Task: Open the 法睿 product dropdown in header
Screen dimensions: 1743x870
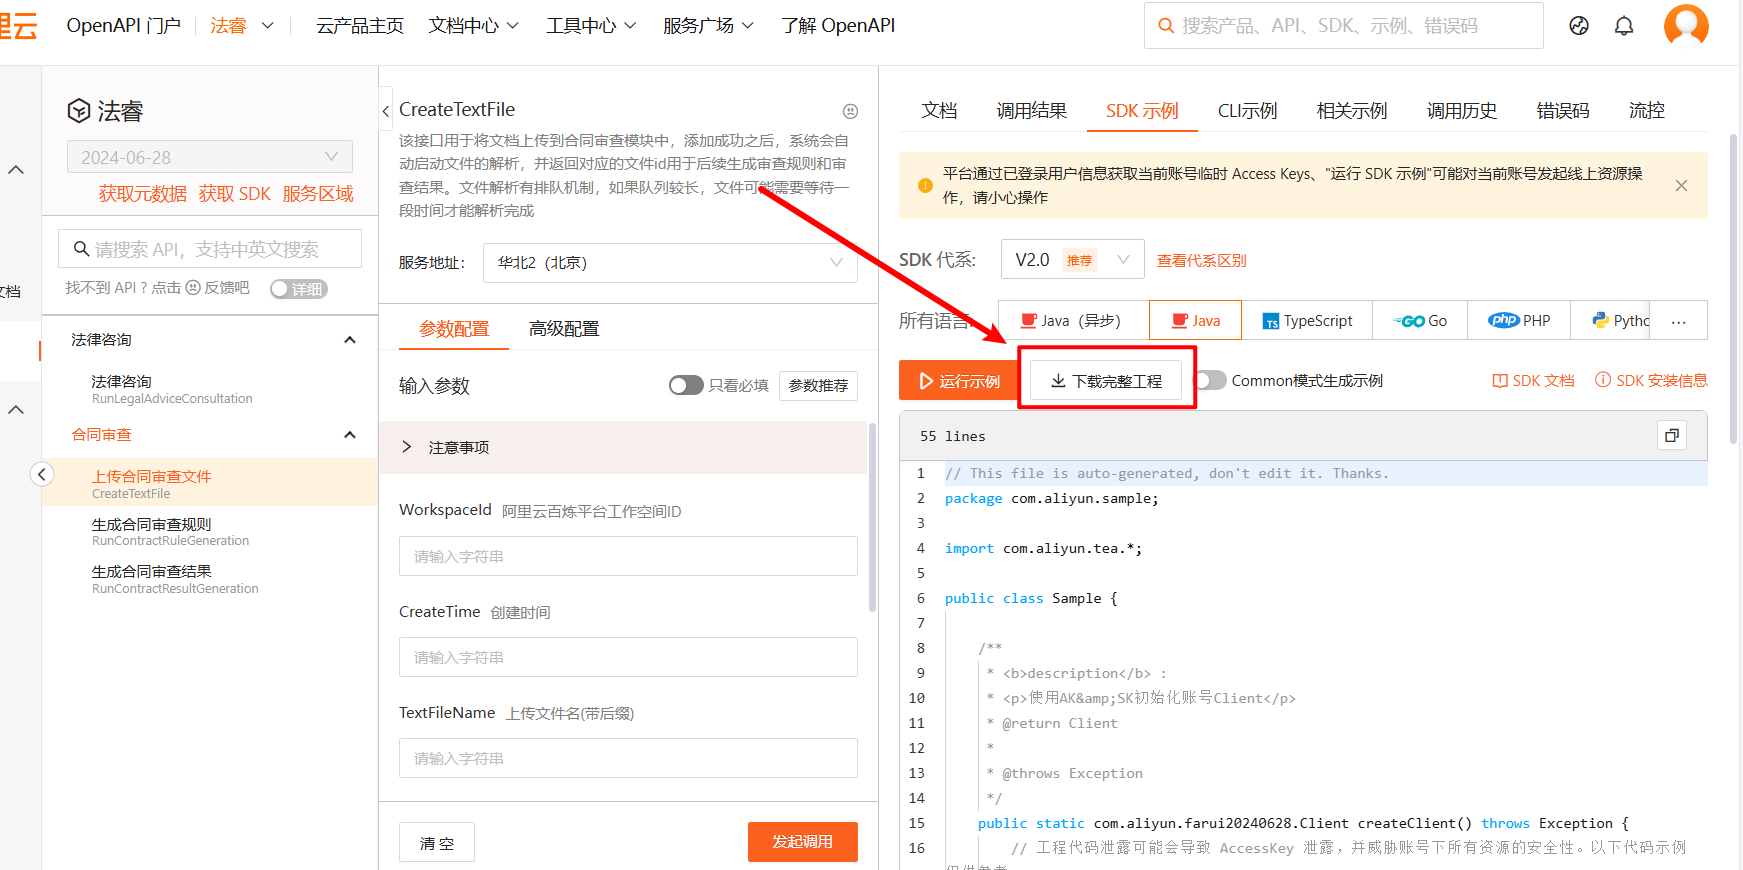Action: [241, 26]
